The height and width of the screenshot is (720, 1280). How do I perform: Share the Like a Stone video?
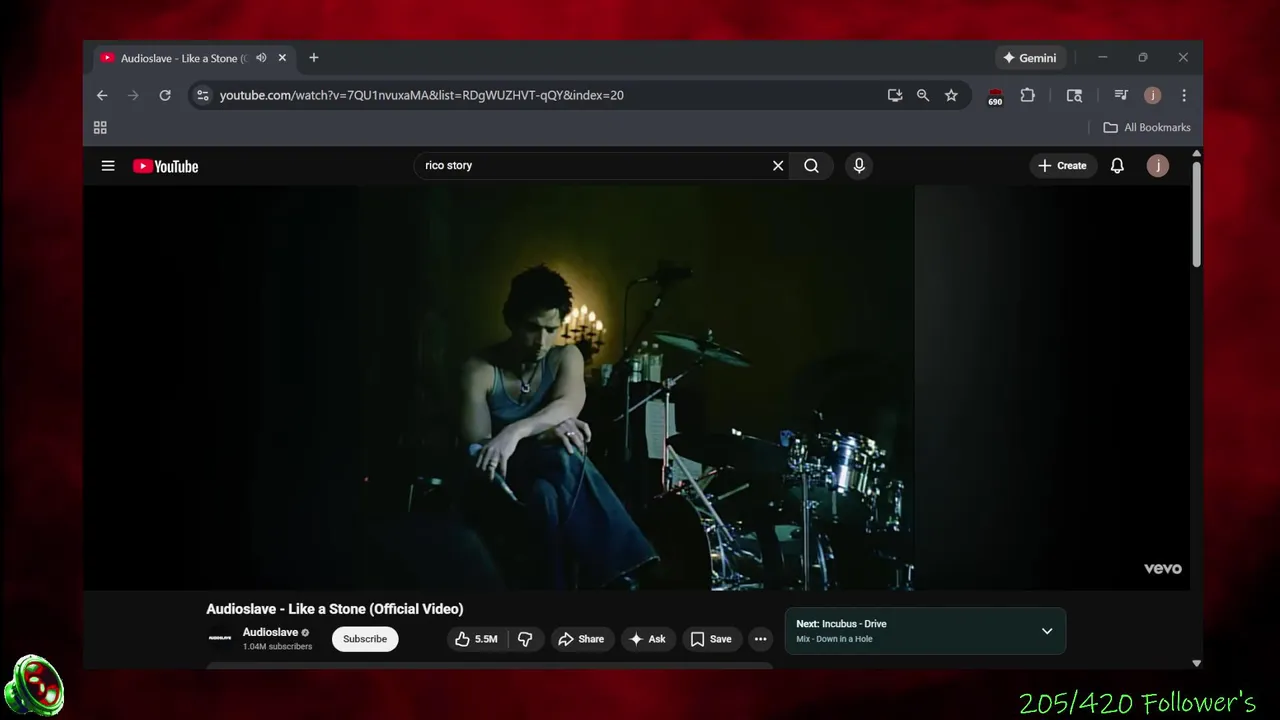coord(581,639)
